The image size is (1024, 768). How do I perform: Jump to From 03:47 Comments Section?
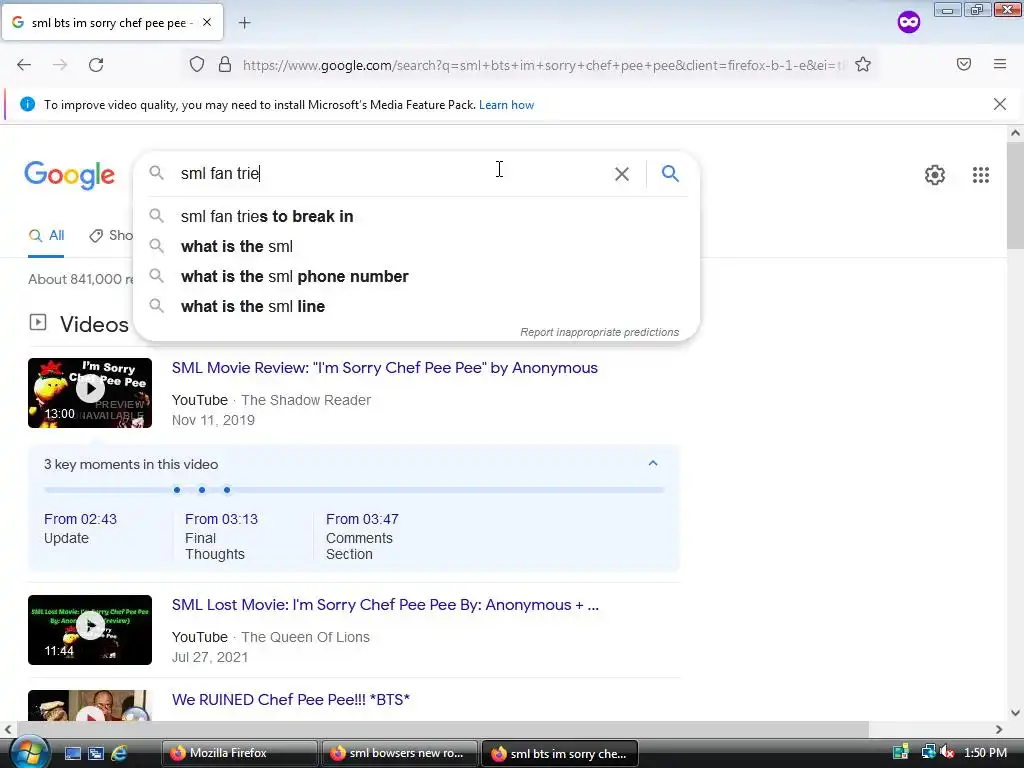[362, 536]
